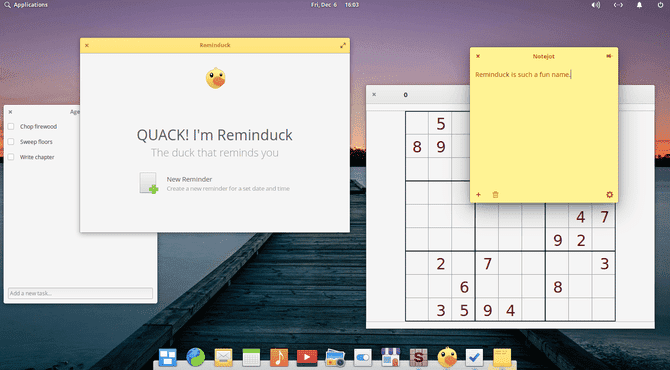The image size is (670, 370).
Task: Click the Reminduck duck logo
Action: pyautogui.click(x=215, y=78)
